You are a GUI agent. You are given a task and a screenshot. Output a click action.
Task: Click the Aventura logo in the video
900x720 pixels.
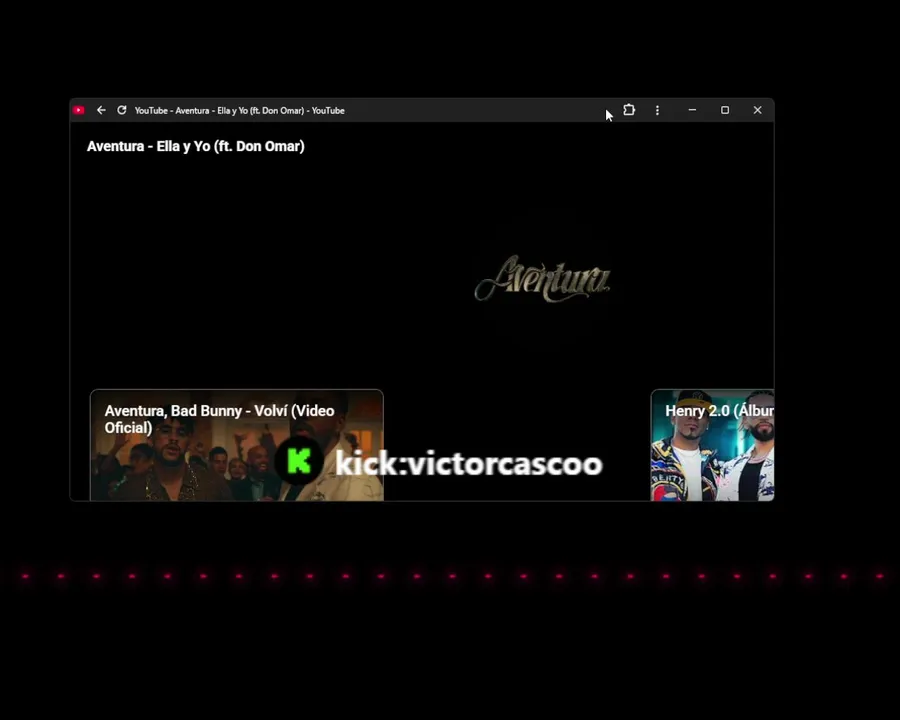(x=542, y=279)
